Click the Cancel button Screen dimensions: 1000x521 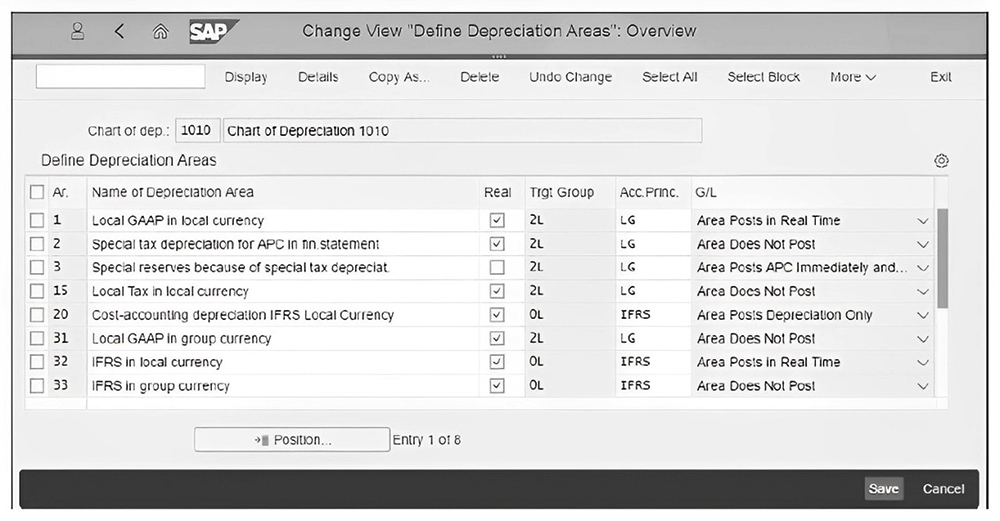tap(943, 489)
